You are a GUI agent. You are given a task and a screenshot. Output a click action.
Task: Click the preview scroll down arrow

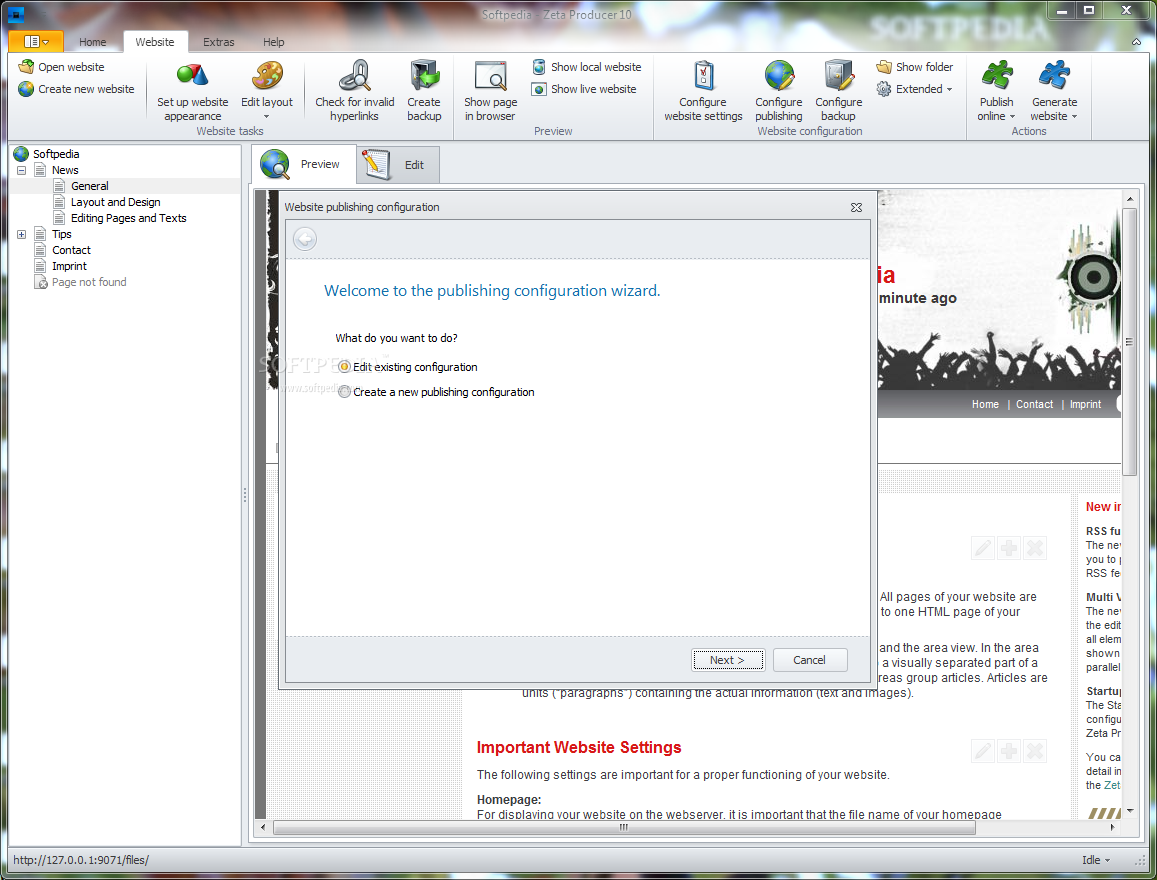coord(1129,811)
